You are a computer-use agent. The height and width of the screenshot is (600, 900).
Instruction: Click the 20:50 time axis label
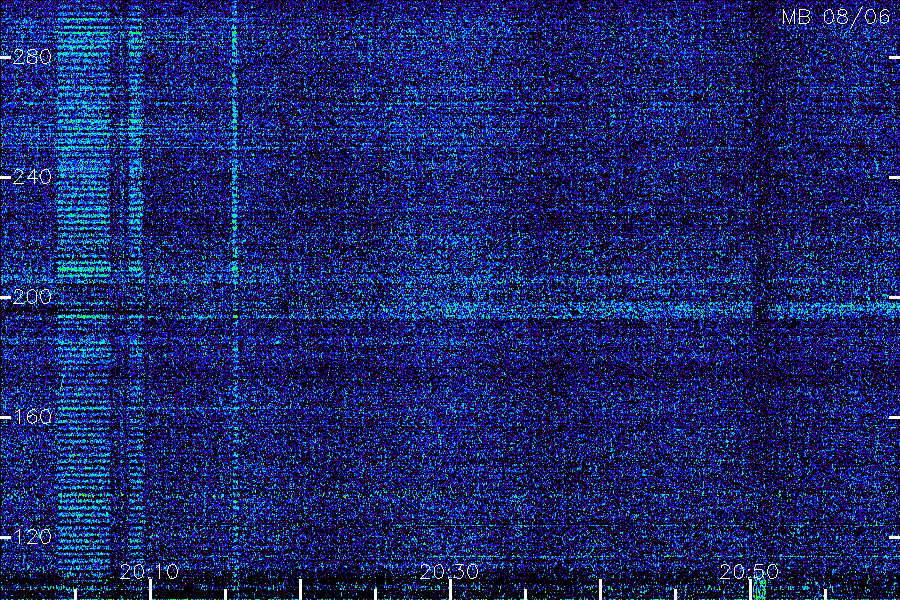[x=749, y=571]
